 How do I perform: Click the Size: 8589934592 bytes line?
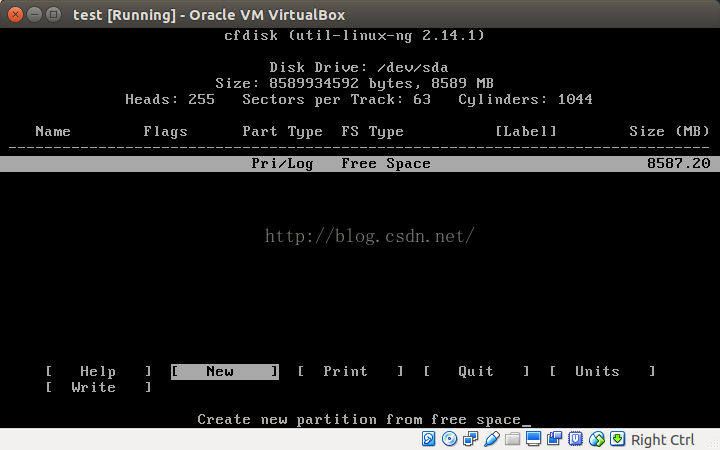(354, 84)
